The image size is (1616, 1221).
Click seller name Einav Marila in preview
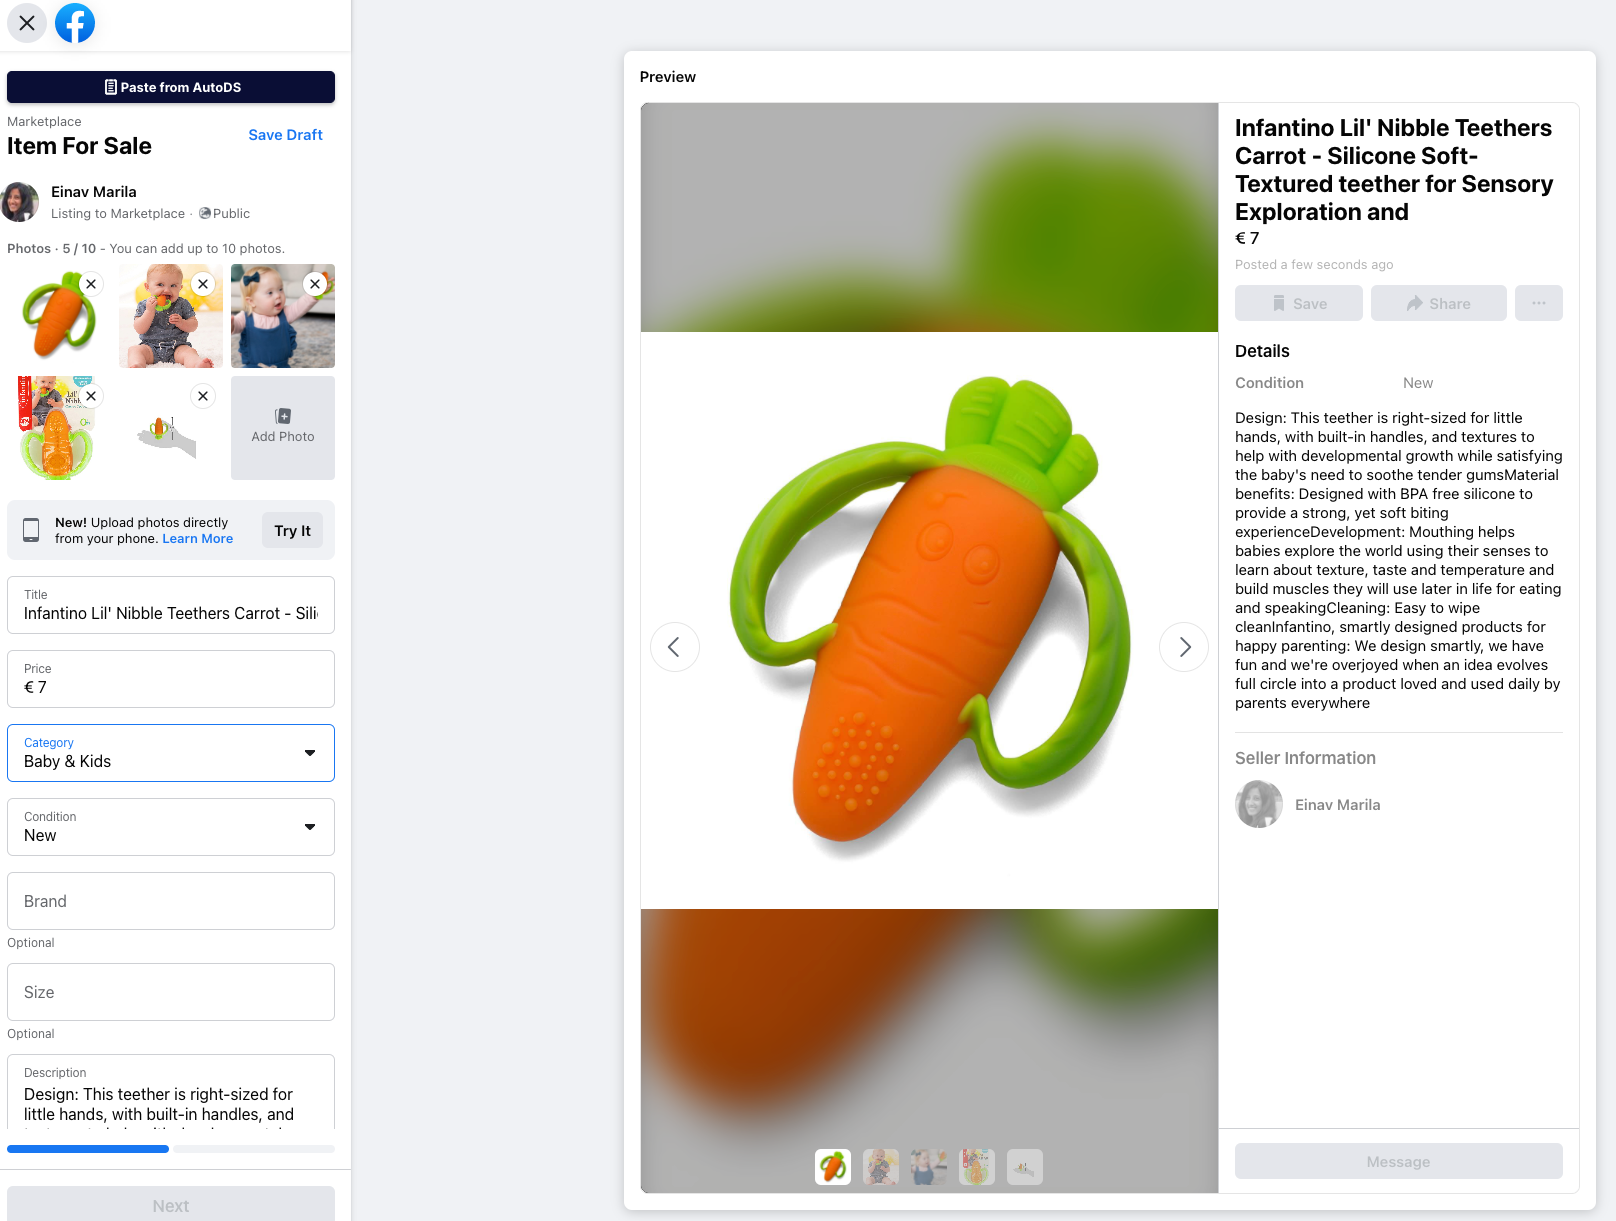[1338, 805]
